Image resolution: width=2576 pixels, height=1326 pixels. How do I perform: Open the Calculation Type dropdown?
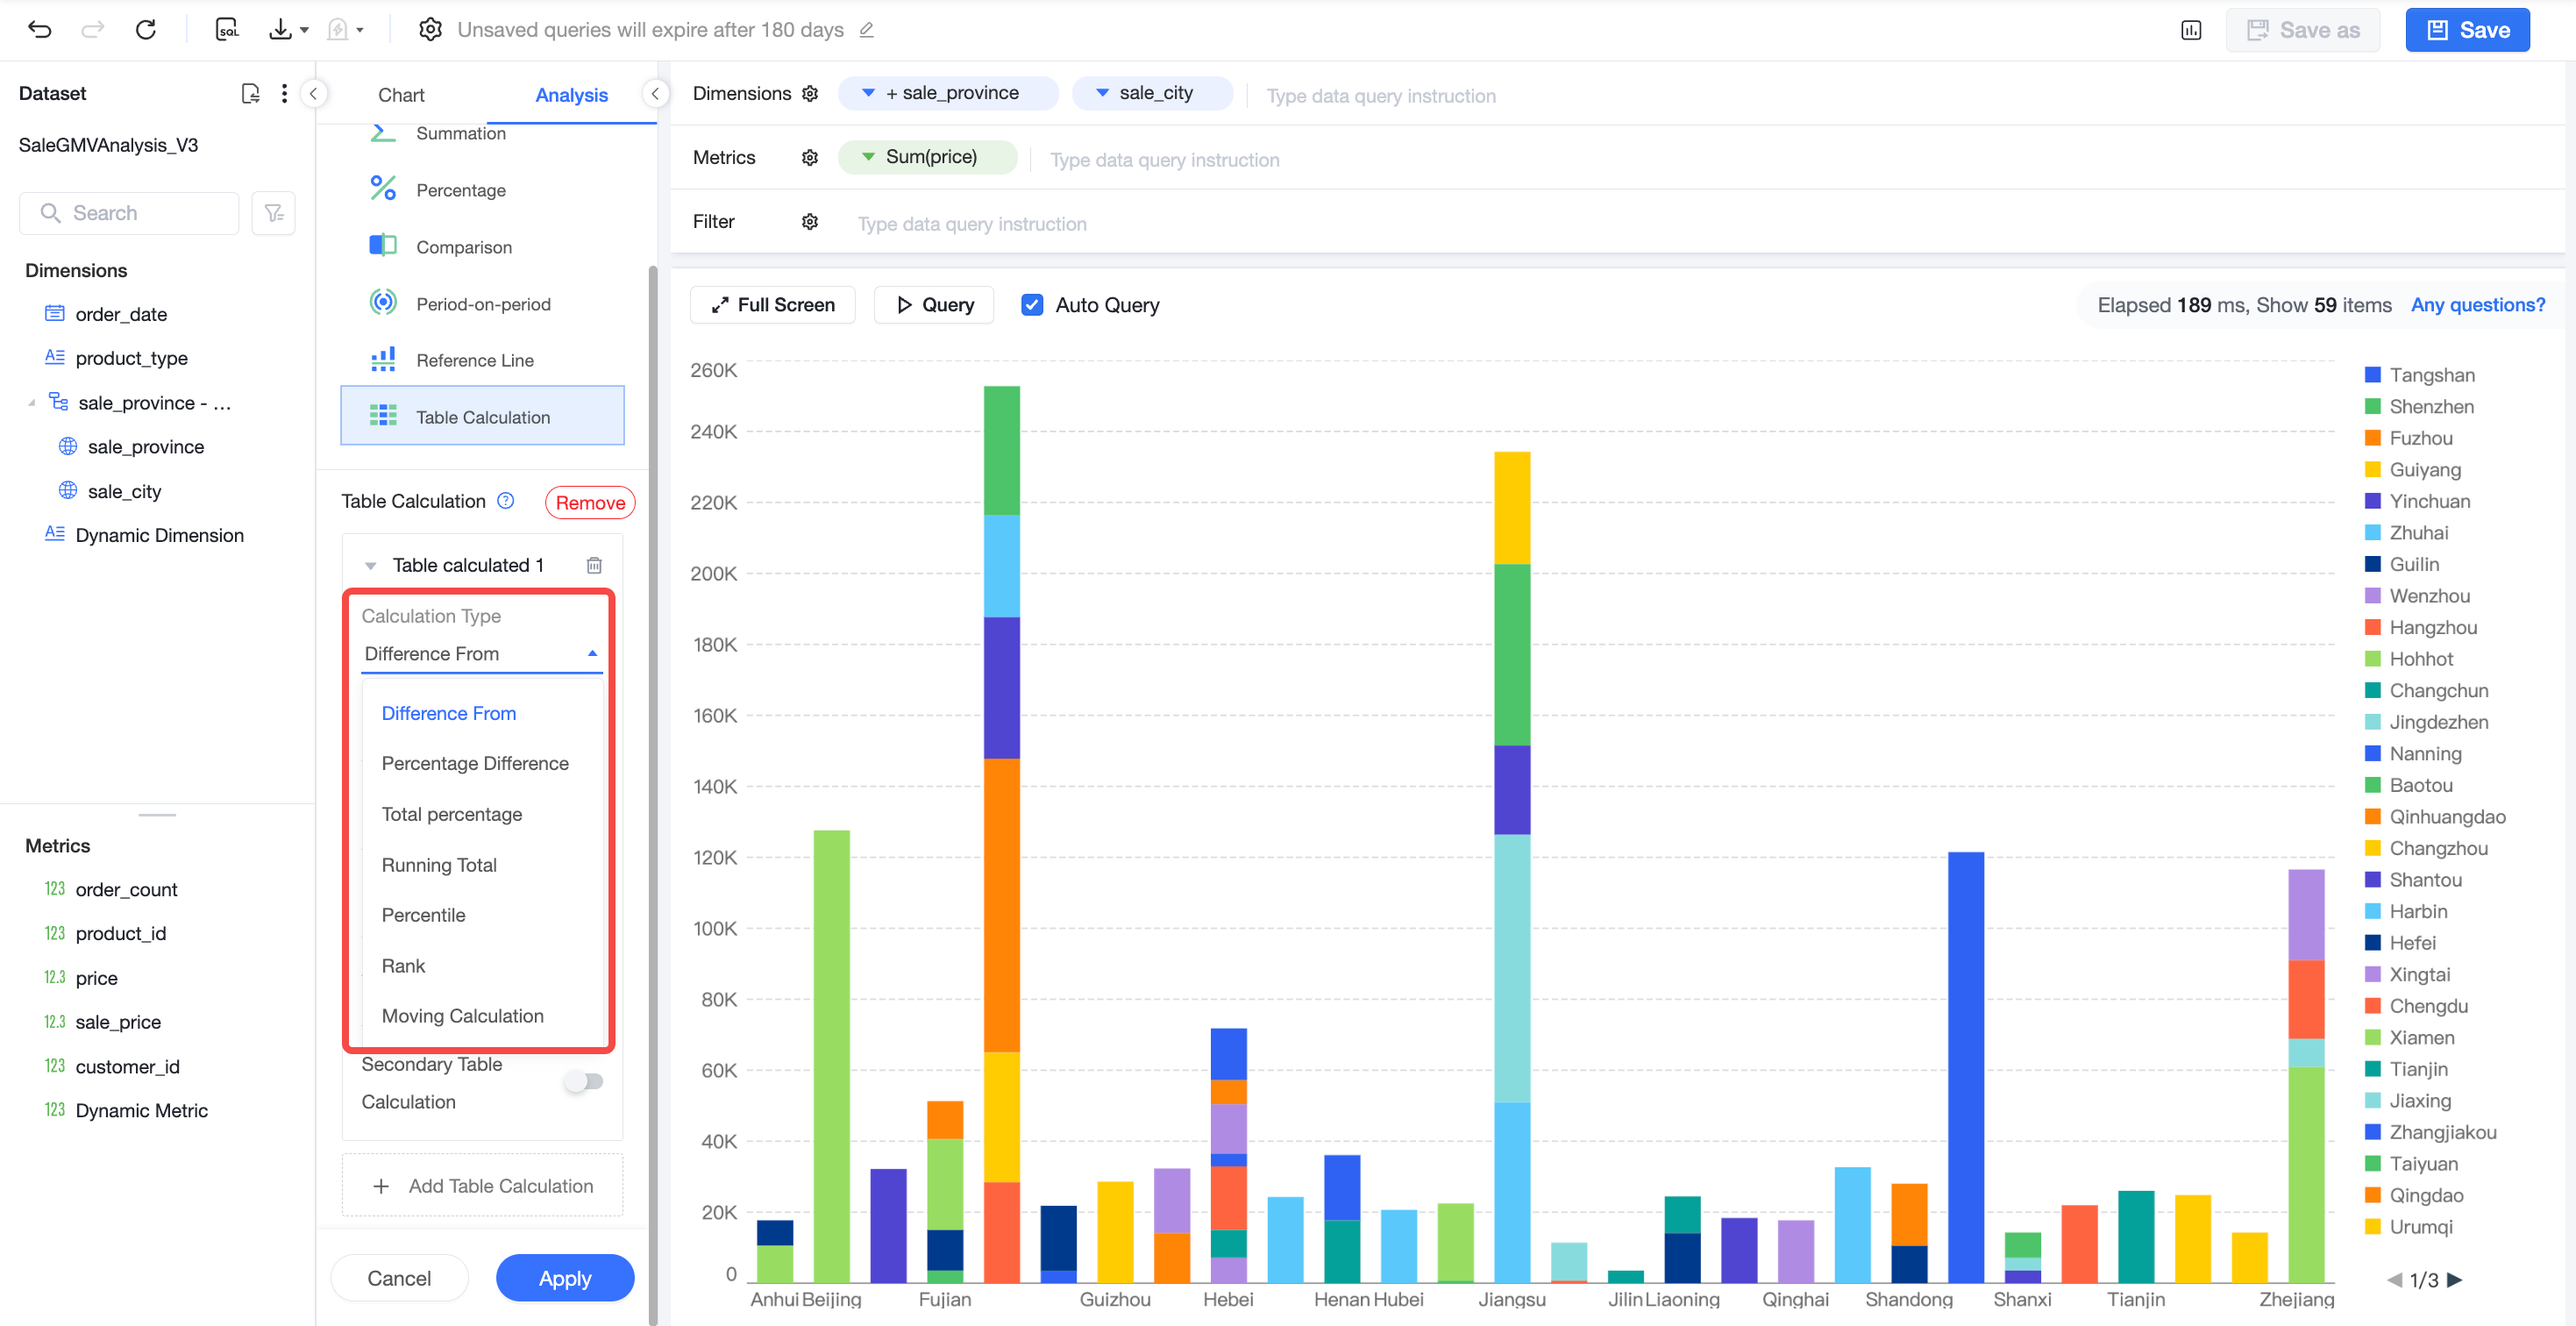(481, 653)
